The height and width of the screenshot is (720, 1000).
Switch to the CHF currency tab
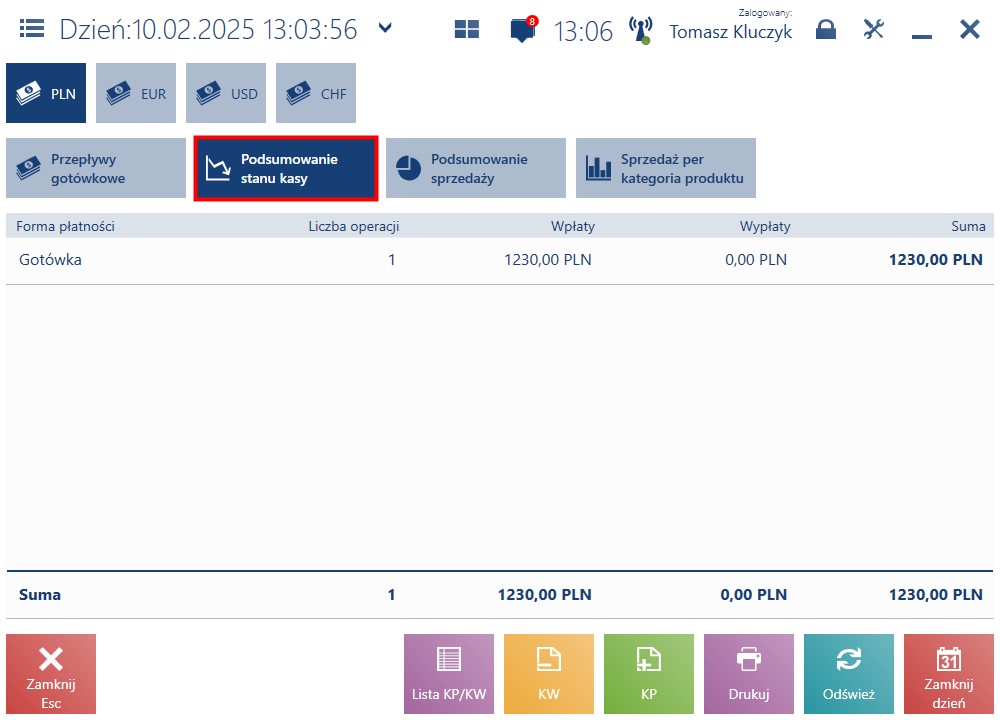[x=316, y=93]
